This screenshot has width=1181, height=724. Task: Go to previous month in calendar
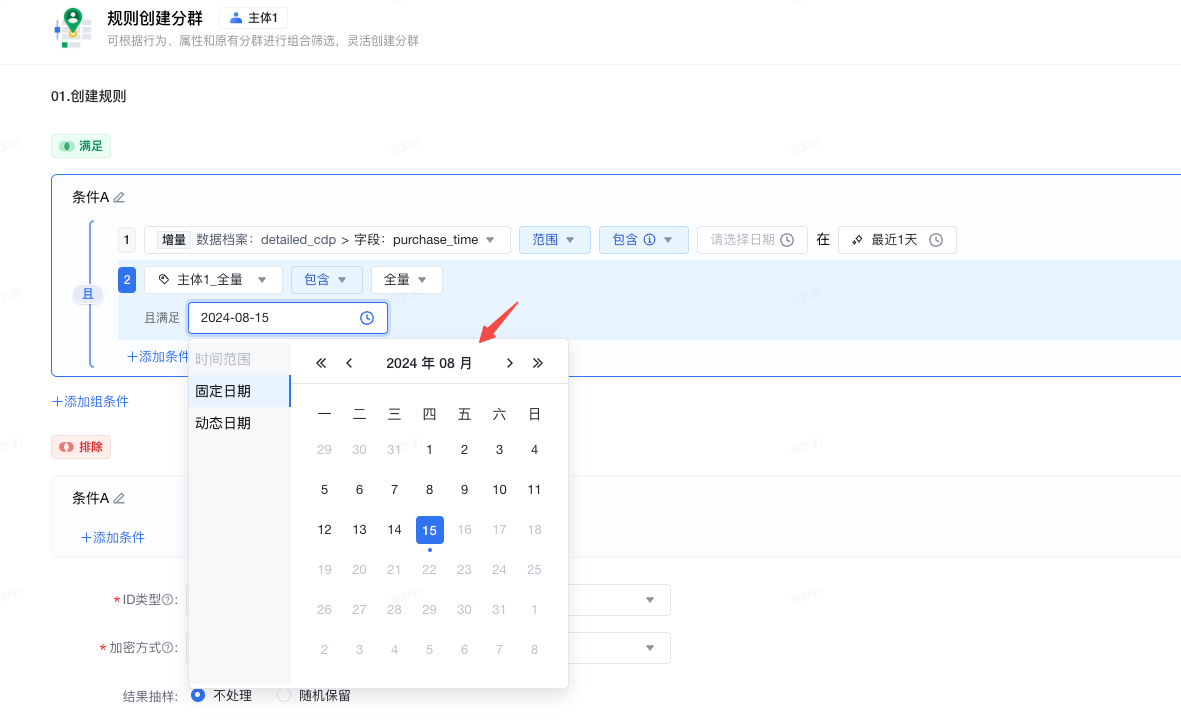point(349,363)
